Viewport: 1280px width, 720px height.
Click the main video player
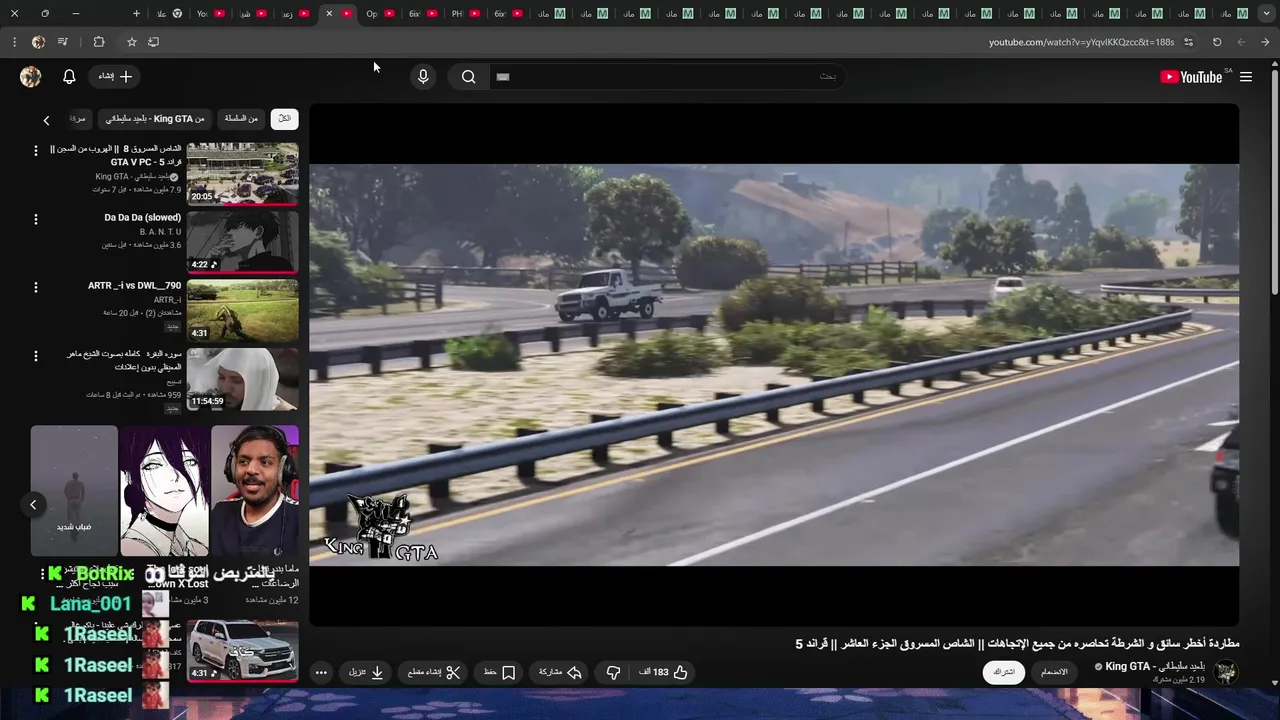(774, 364)
